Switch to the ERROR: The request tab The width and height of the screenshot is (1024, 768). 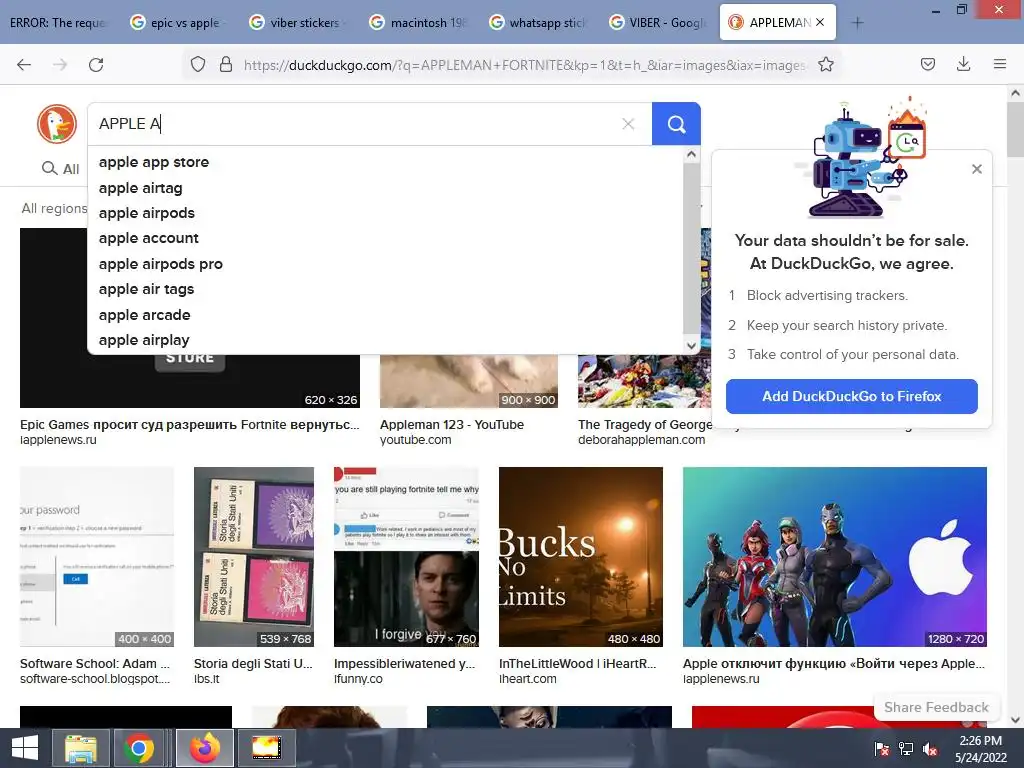coord(57,23)
